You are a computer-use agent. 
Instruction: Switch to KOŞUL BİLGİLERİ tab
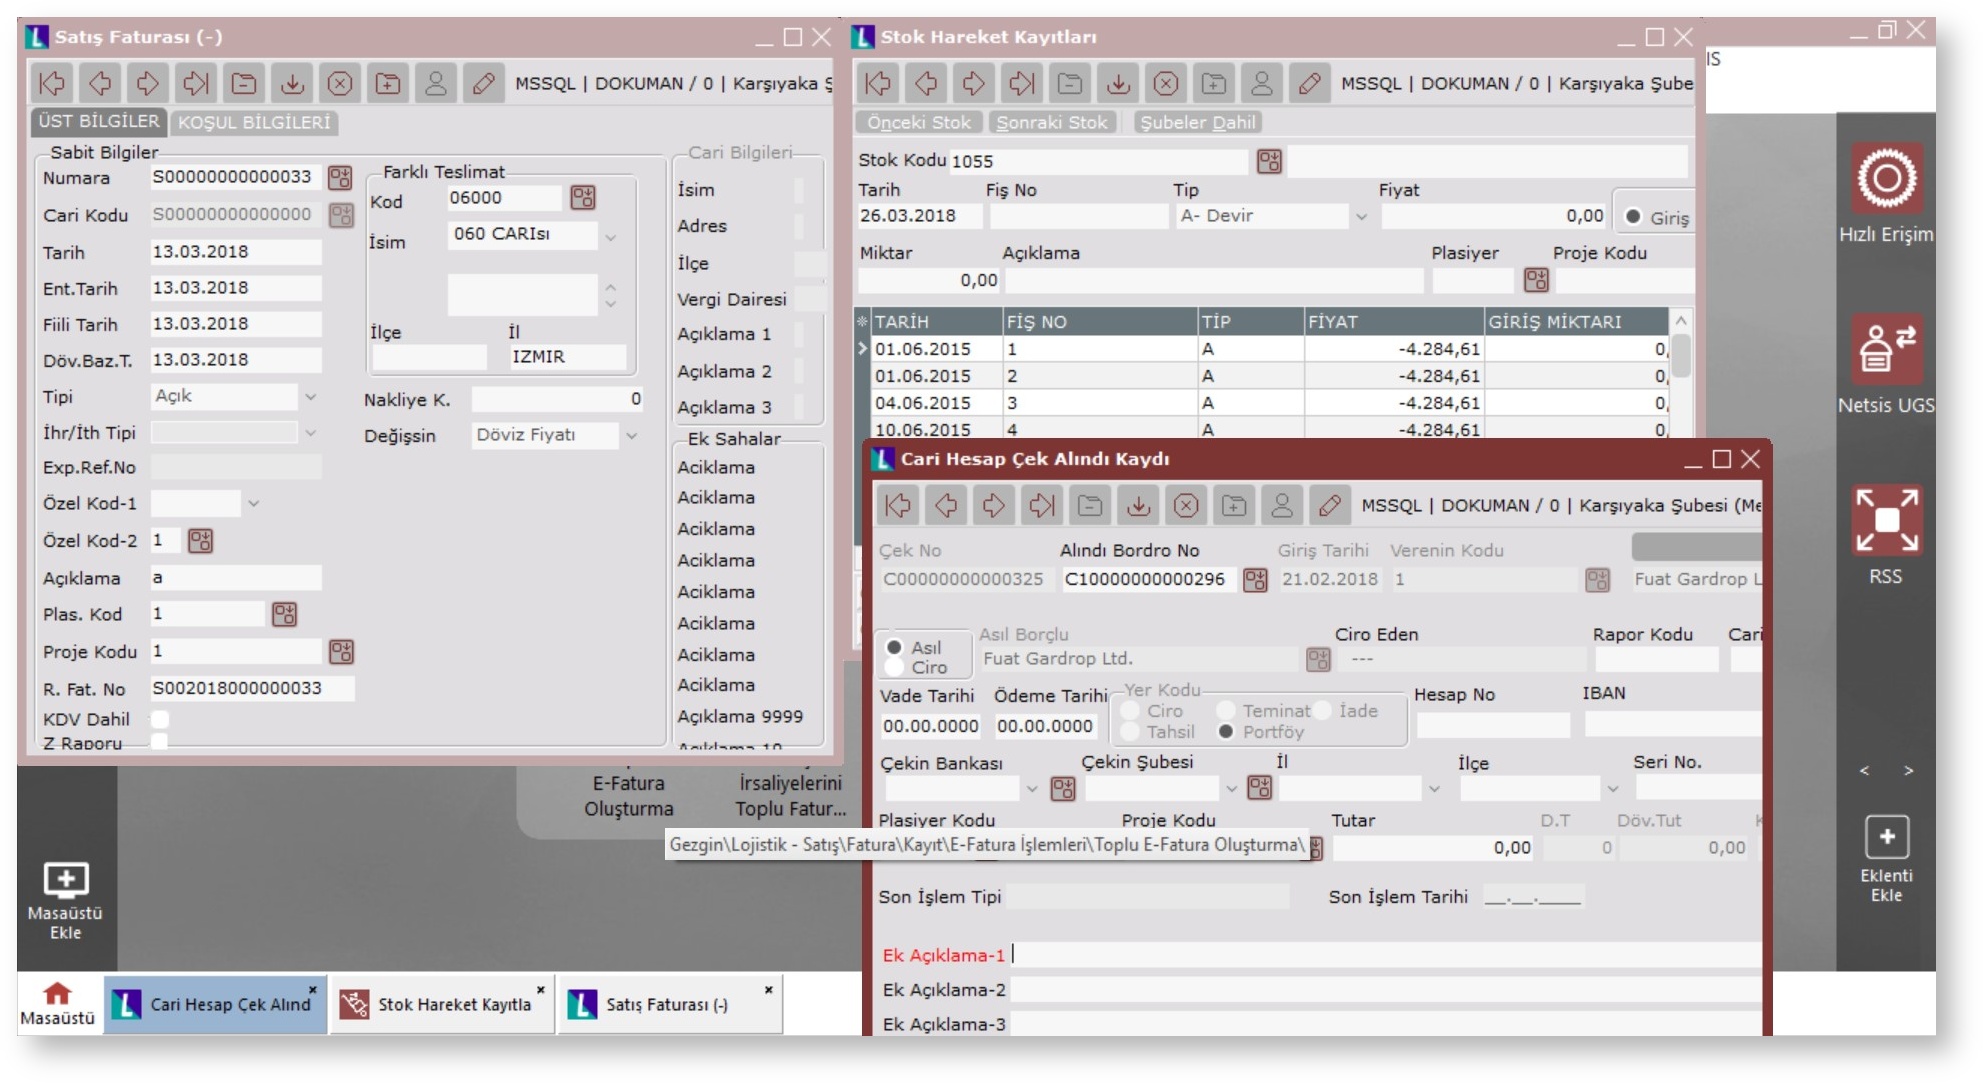[x=254, y=122]
